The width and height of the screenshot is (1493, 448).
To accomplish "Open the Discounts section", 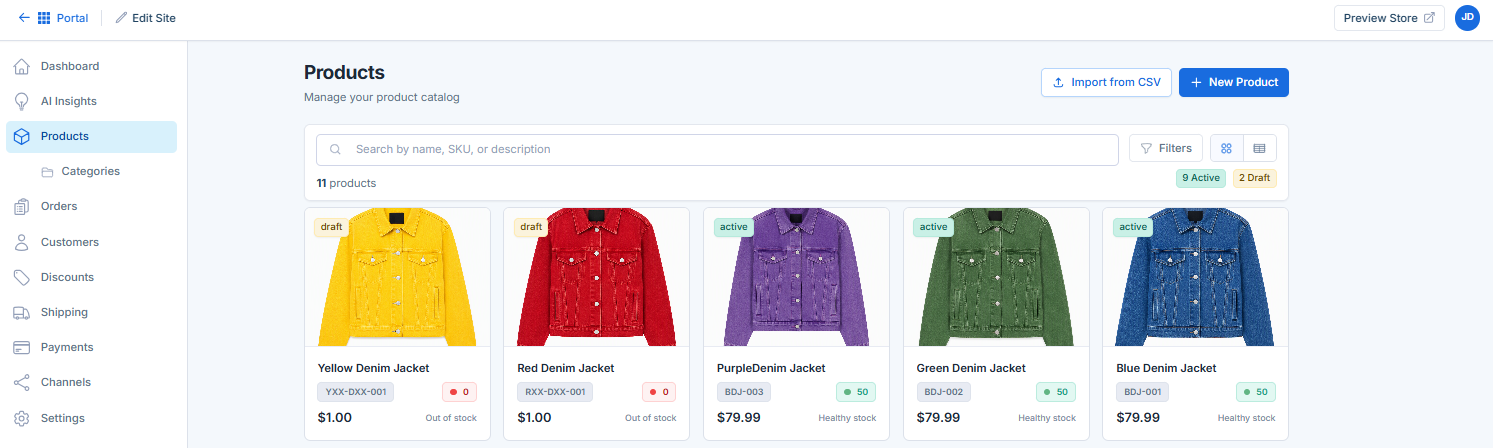I will coord(92,277).
